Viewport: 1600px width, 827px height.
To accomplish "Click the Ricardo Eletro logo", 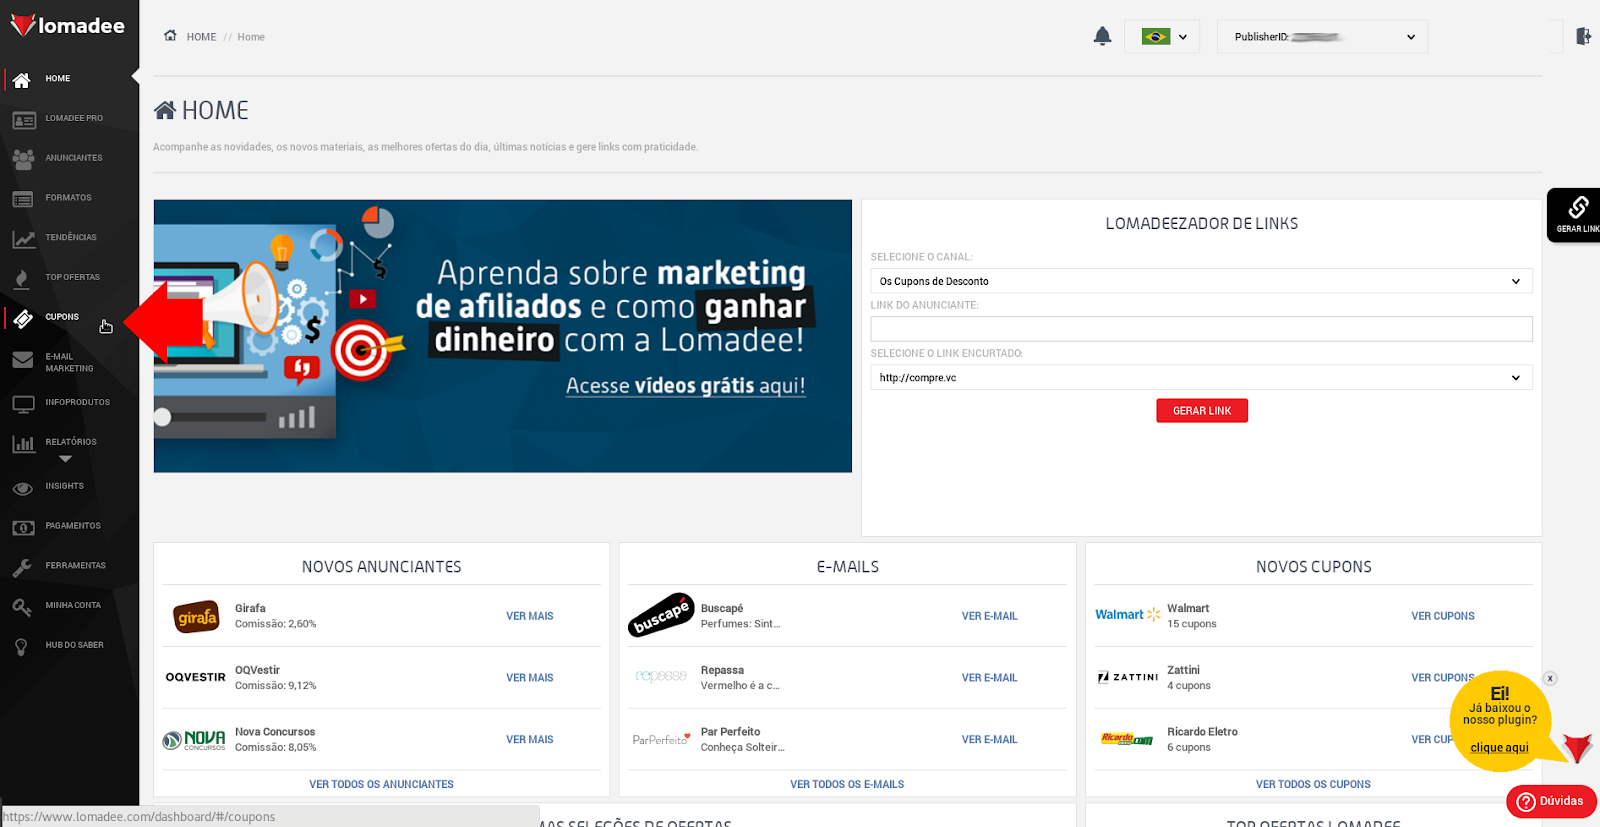I will 1127,739.
